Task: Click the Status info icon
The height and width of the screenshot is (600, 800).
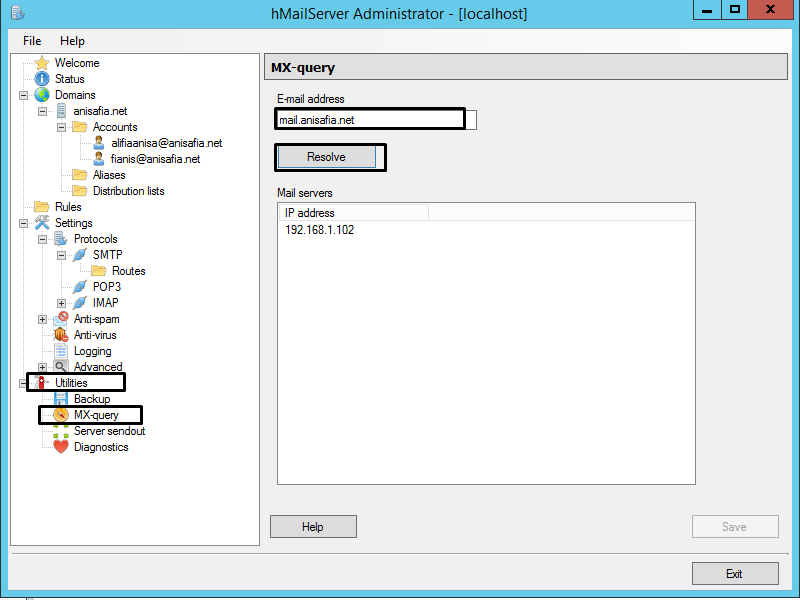Action: 42,79
